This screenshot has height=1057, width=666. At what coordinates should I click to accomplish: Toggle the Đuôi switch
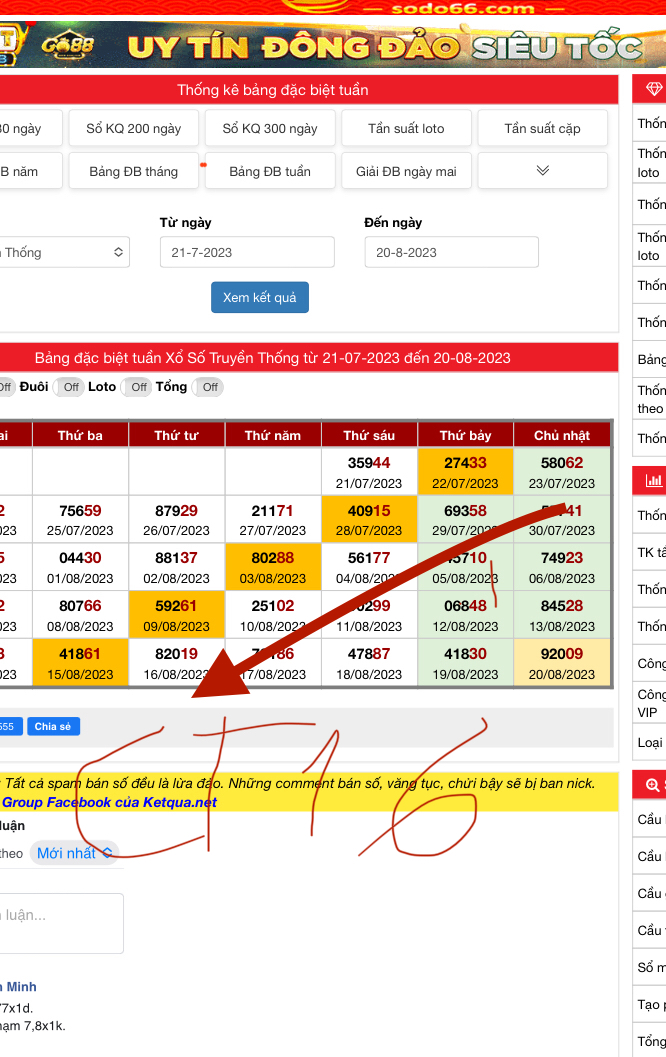[x=69, y=387]
